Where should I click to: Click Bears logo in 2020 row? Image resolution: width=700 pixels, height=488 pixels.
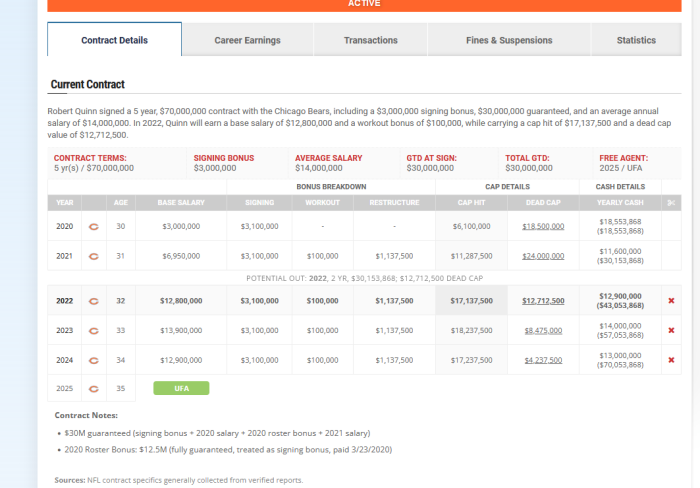[94, 227]
